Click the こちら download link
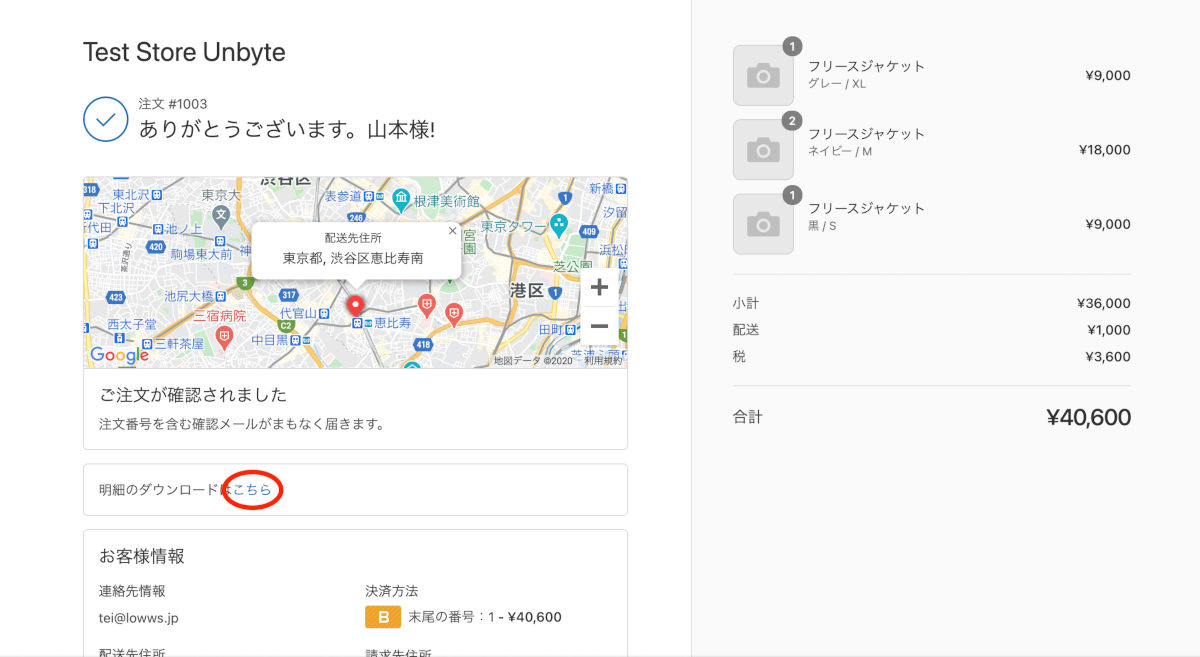The image size is (1200, 657). click(252, 490)
